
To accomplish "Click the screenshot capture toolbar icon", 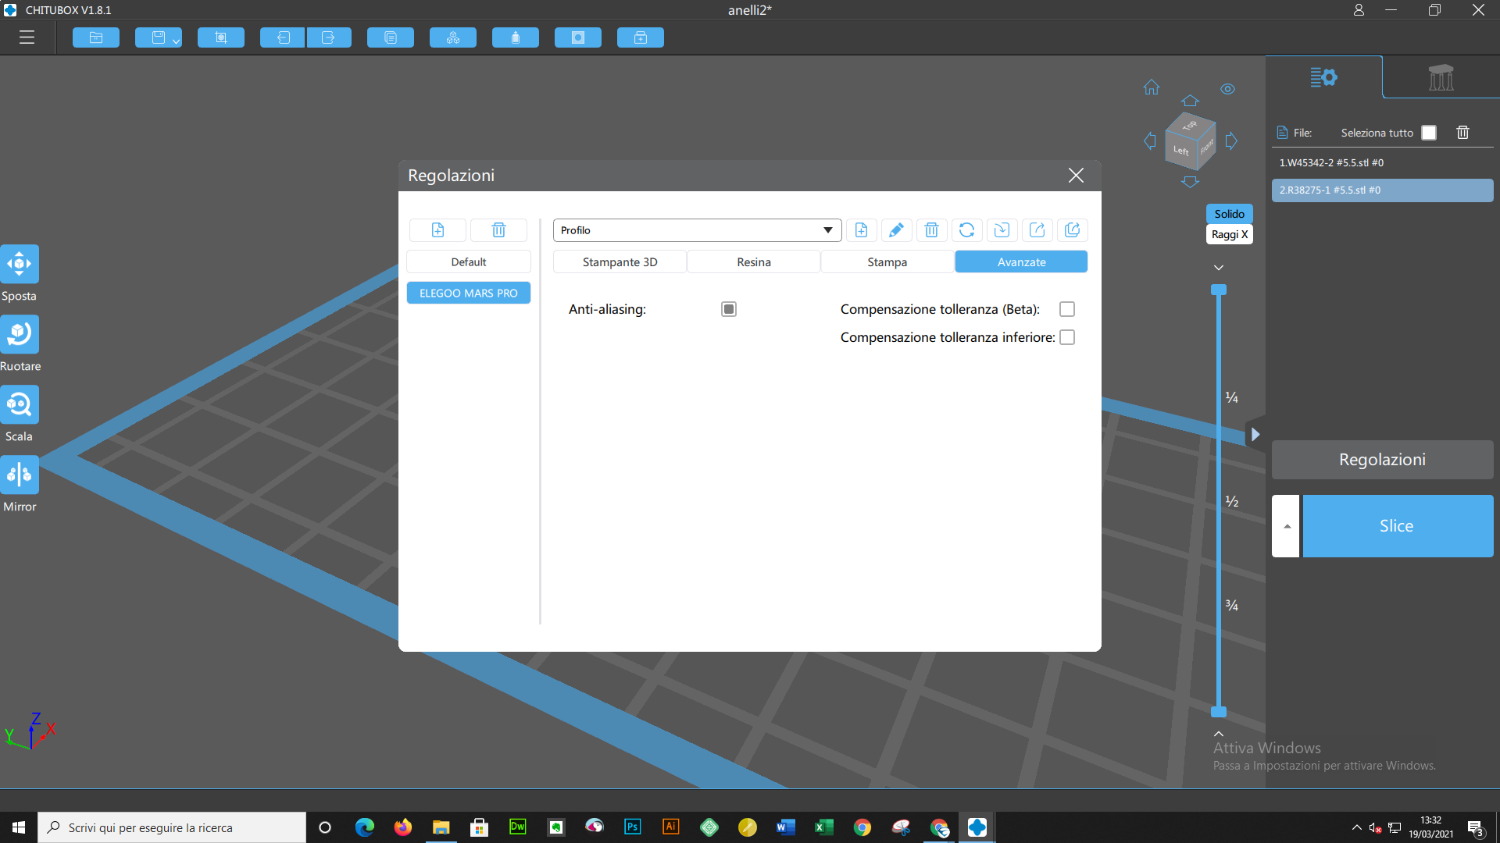I will [x=221, y=38].
